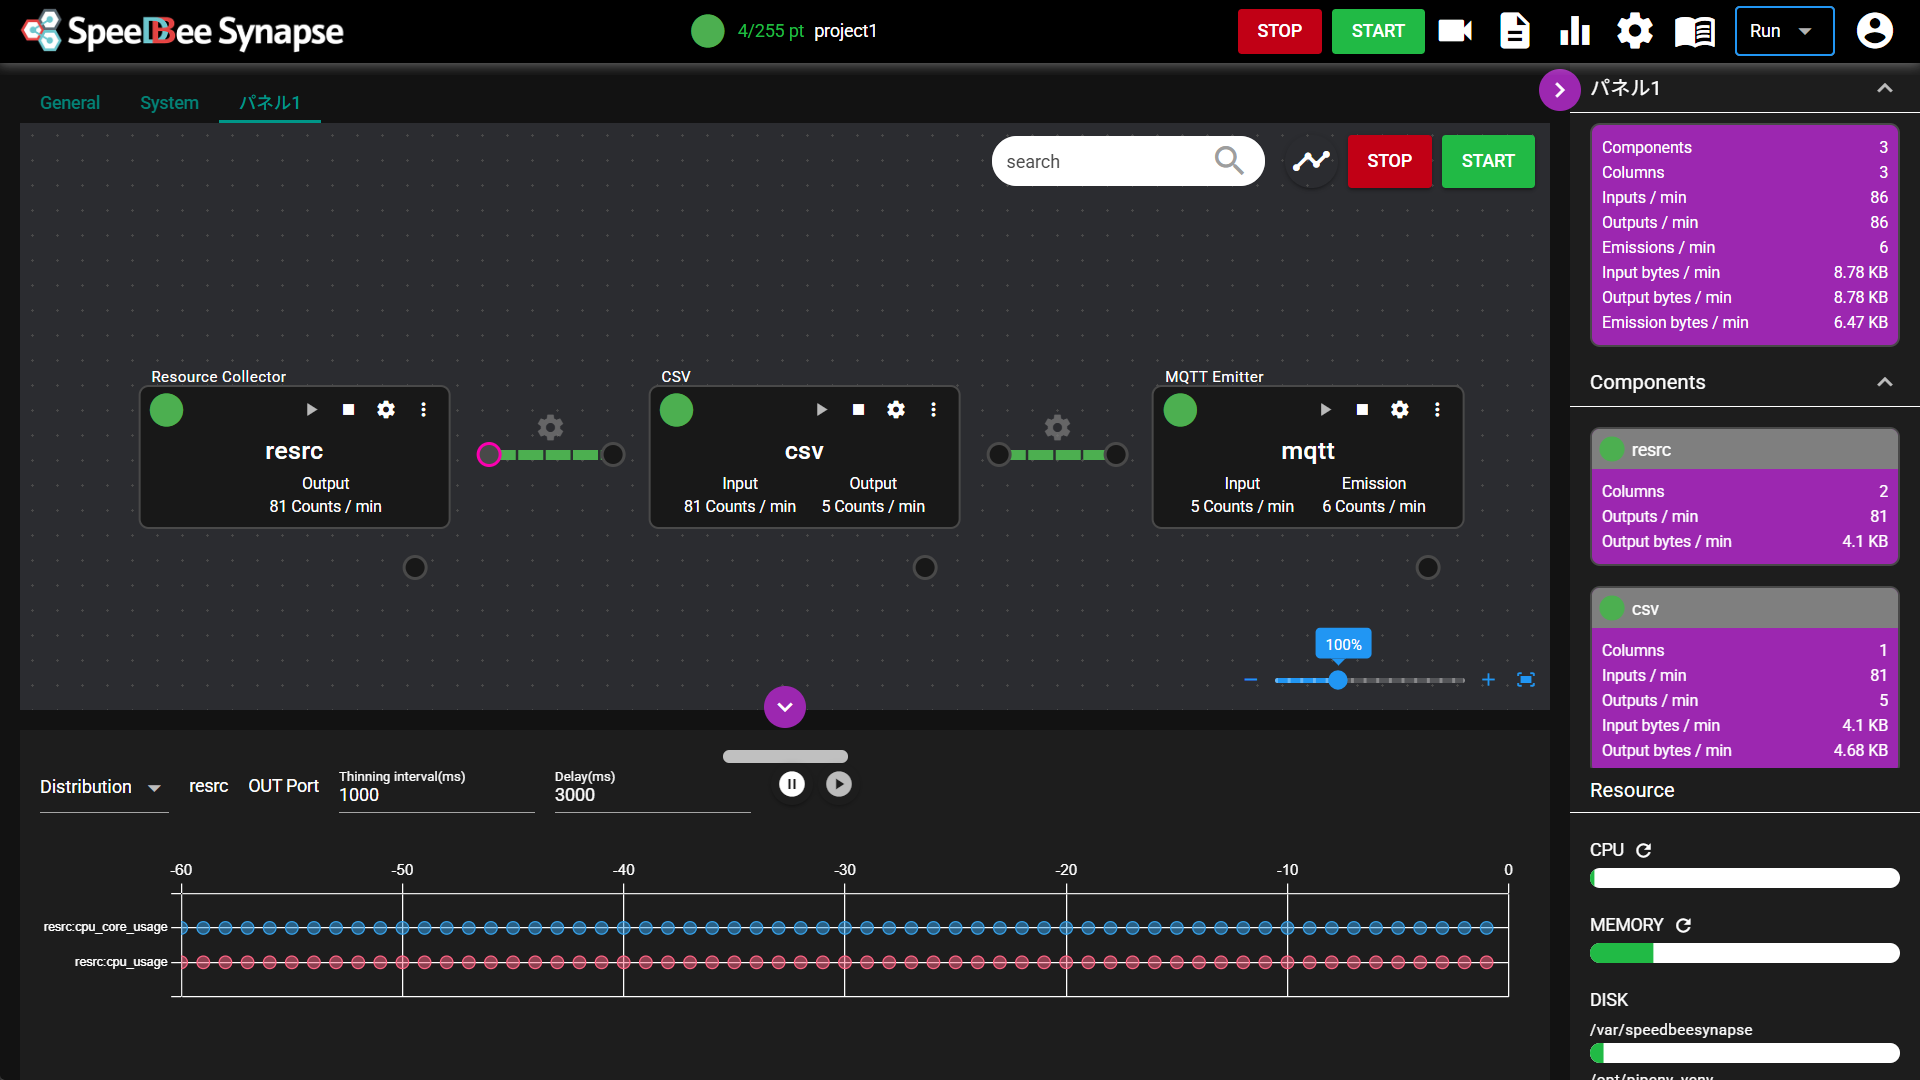Open the Distribution chart type dropdown
This screenshot has height=1080, width=1920.
(100, 787)
